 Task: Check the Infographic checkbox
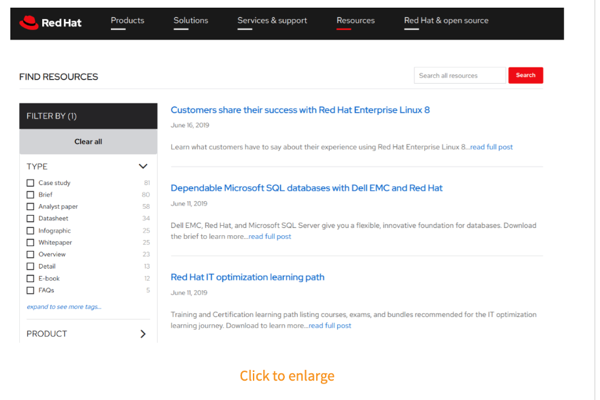click(30, 231)
